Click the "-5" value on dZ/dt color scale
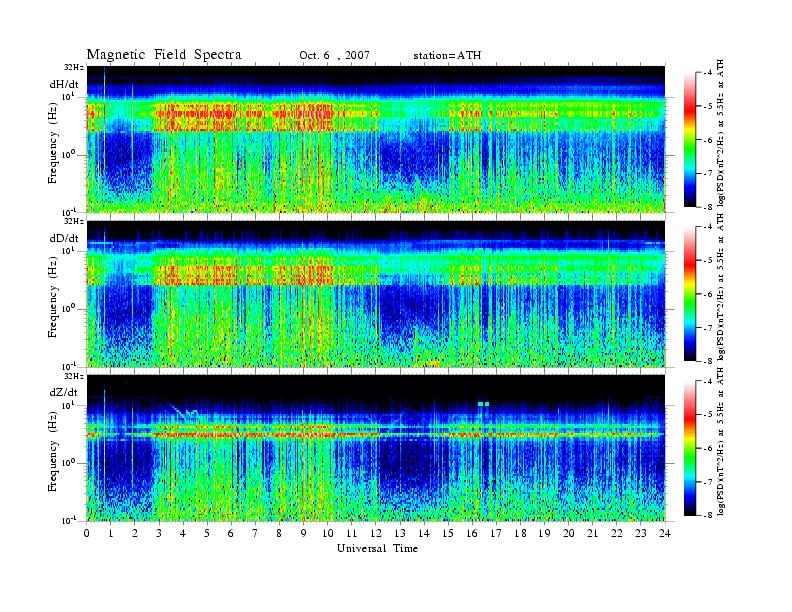 (709, 415)
